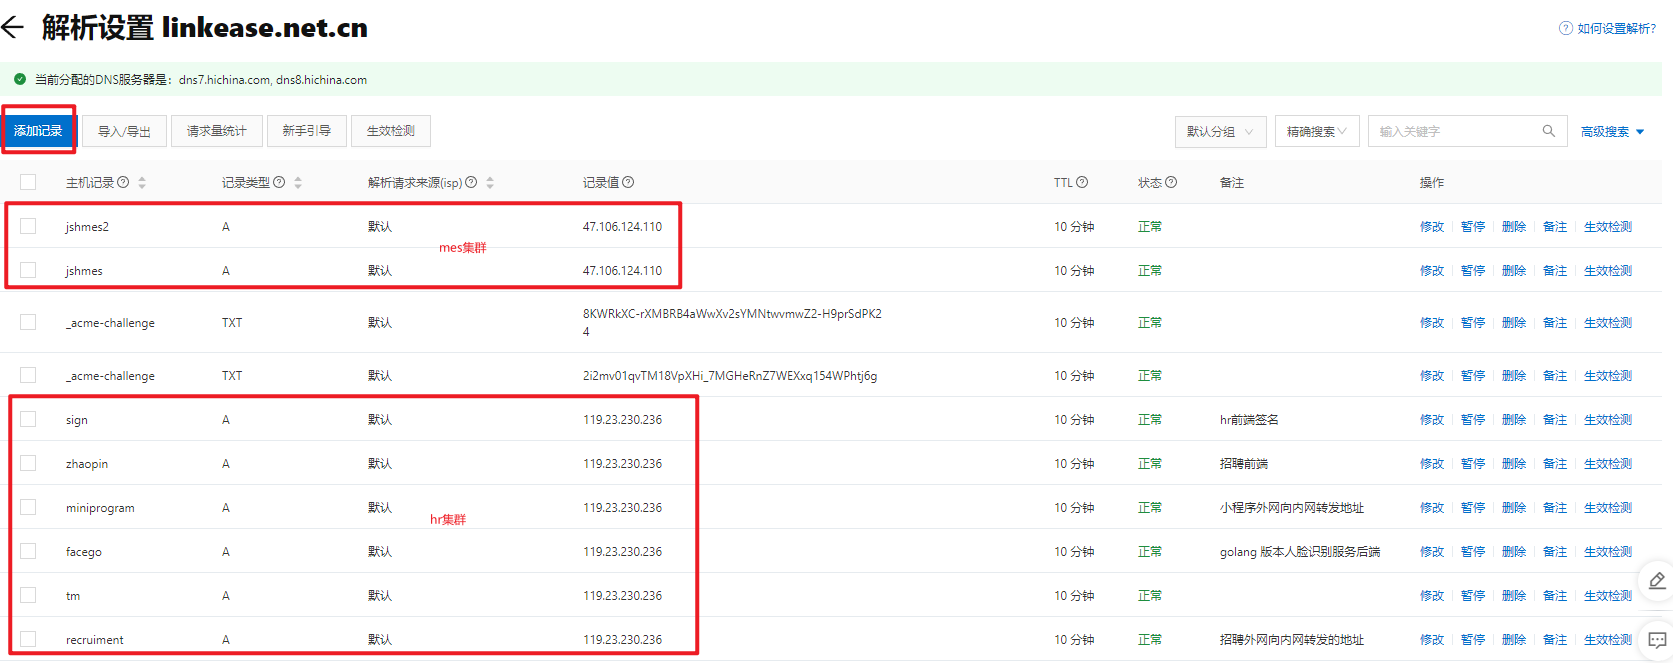Click the back arrow beside 解析设置
Screen dimensions: 1673x663
[x=13, y=28]
